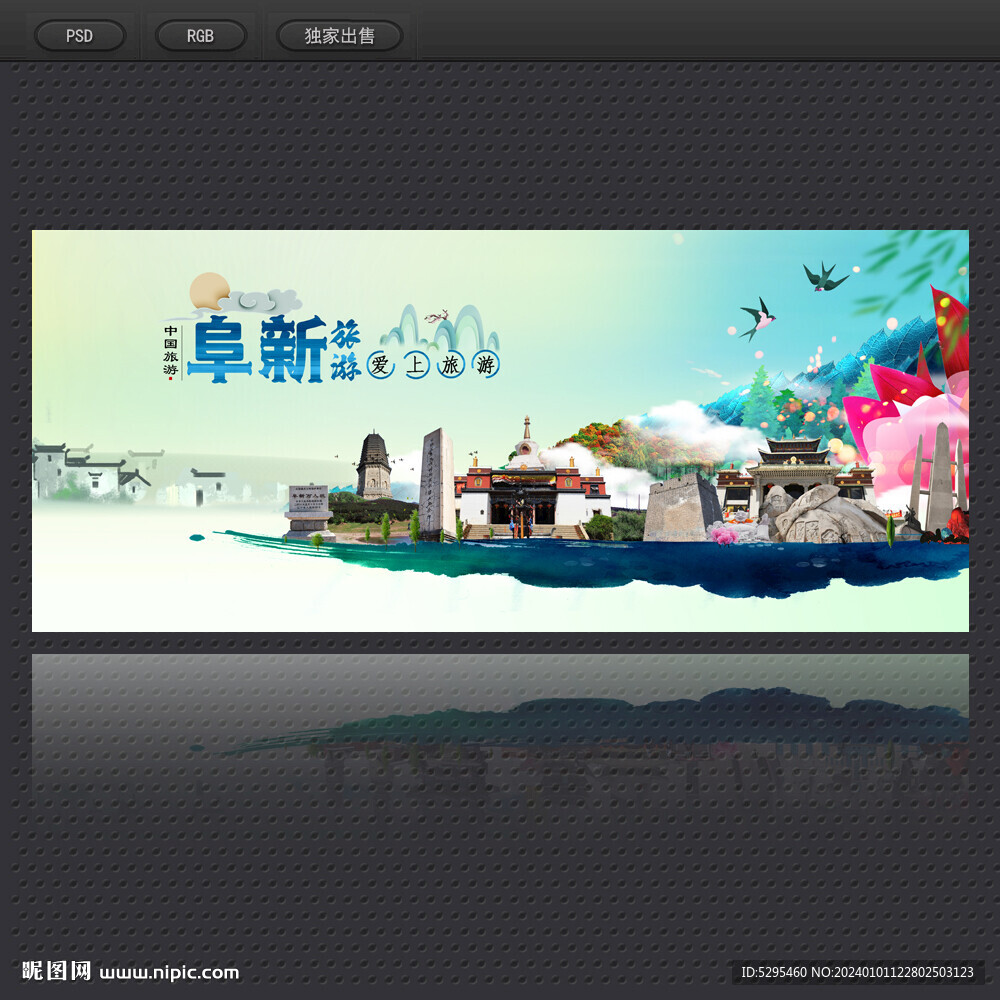Click the upper swallow bird
This screenshot has width=1000, height=1000.
point(824,277)
